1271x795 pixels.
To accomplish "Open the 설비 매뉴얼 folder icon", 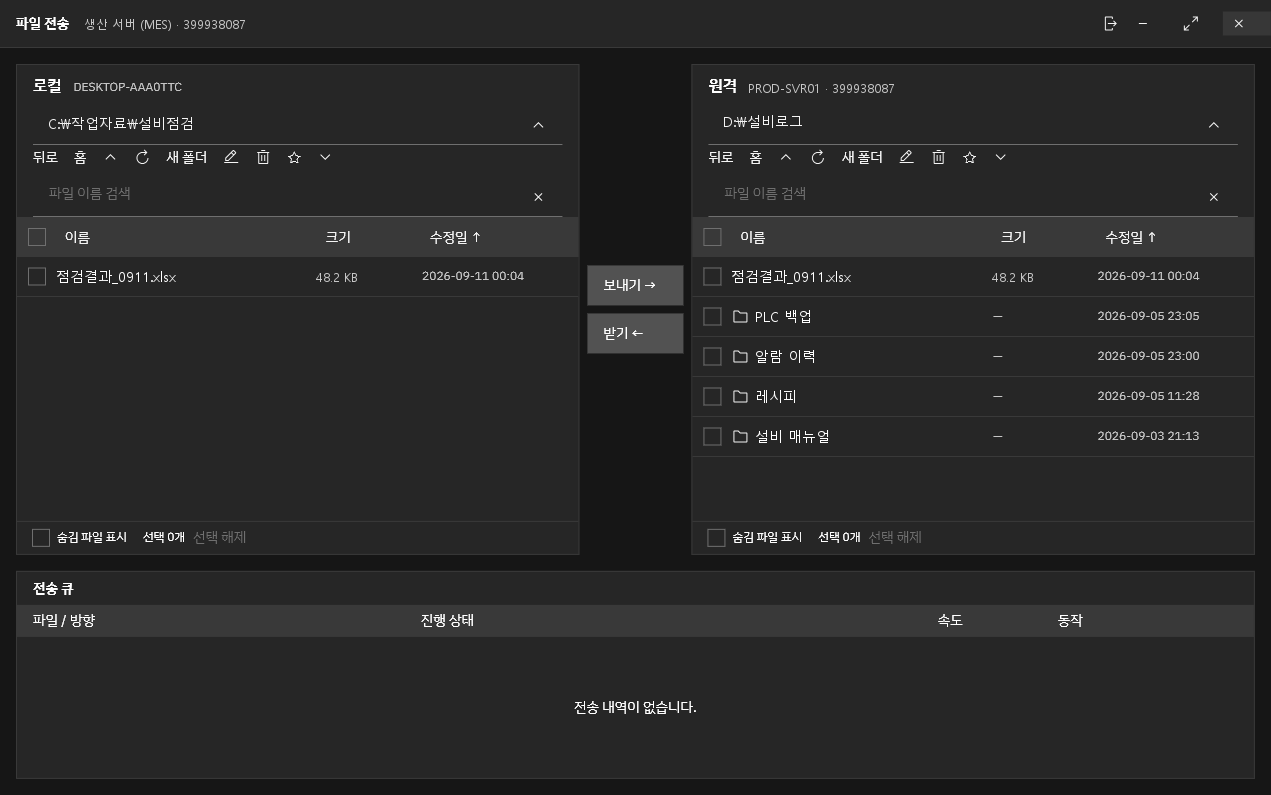I will click(740, 436).
